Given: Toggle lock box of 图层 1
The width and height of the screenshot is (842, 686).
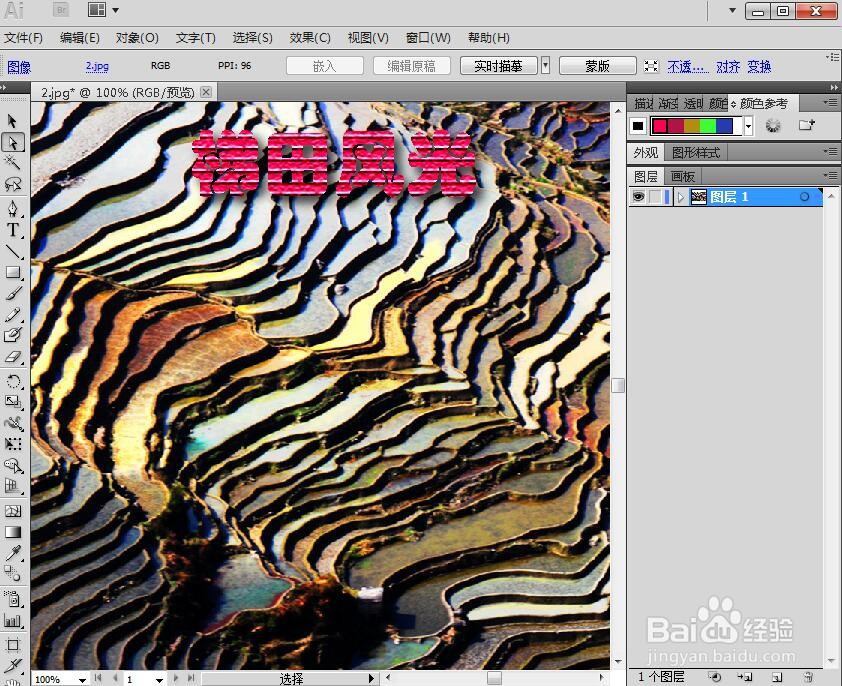Looking at the screenshot, I should pyautogui.click(x=655, y=197).
